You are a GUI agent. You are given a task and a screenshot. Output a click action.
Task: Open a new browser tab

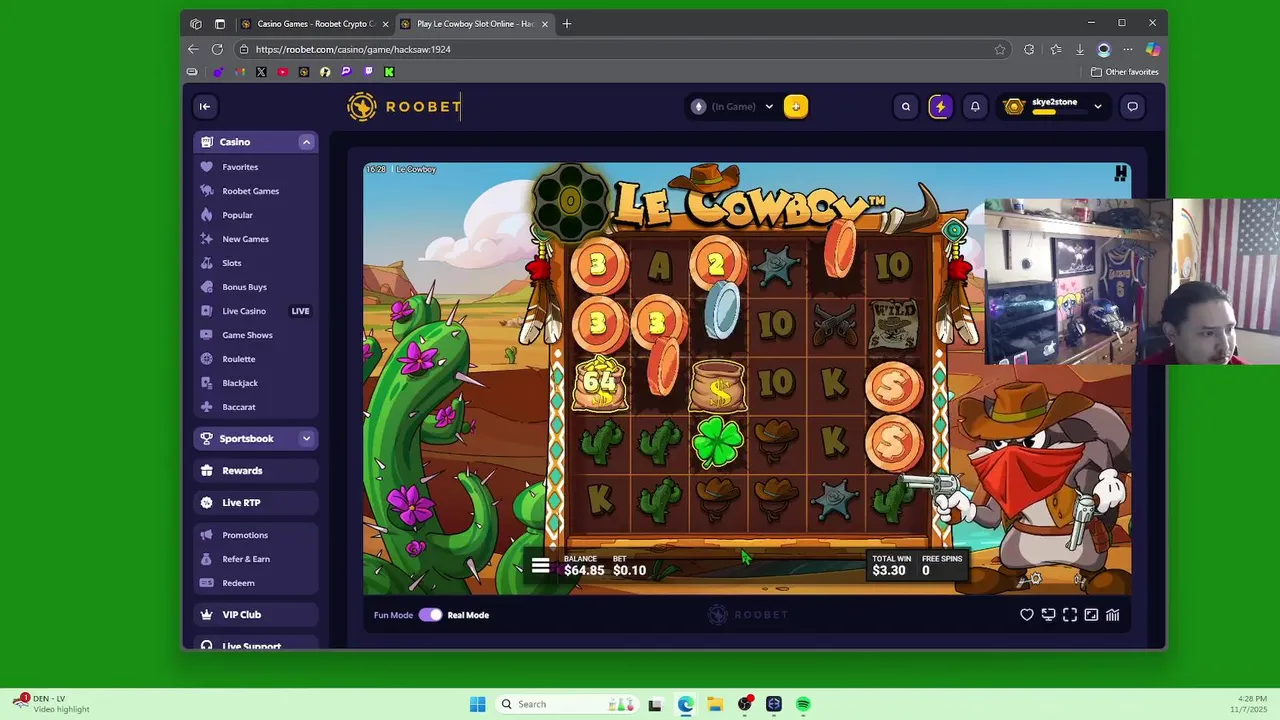[x=567, y=24]
